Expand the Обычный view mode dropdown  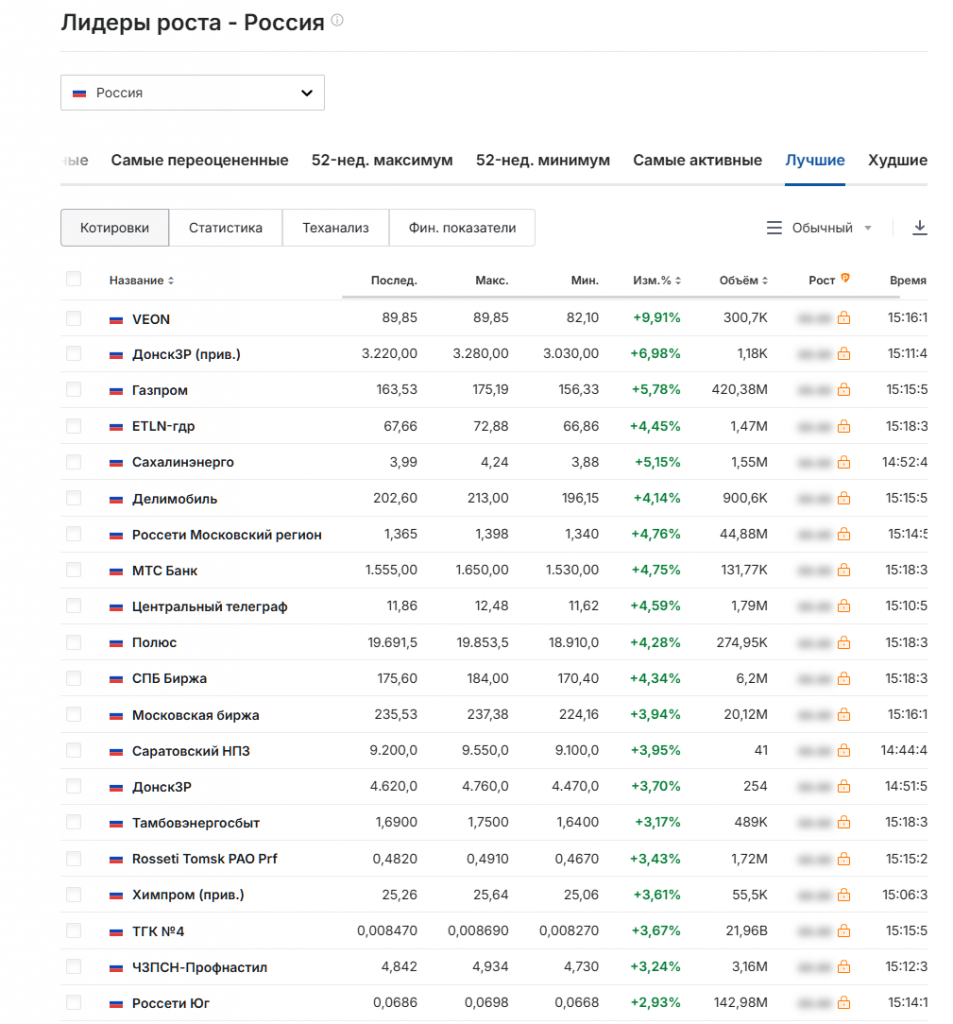[820, 228]
